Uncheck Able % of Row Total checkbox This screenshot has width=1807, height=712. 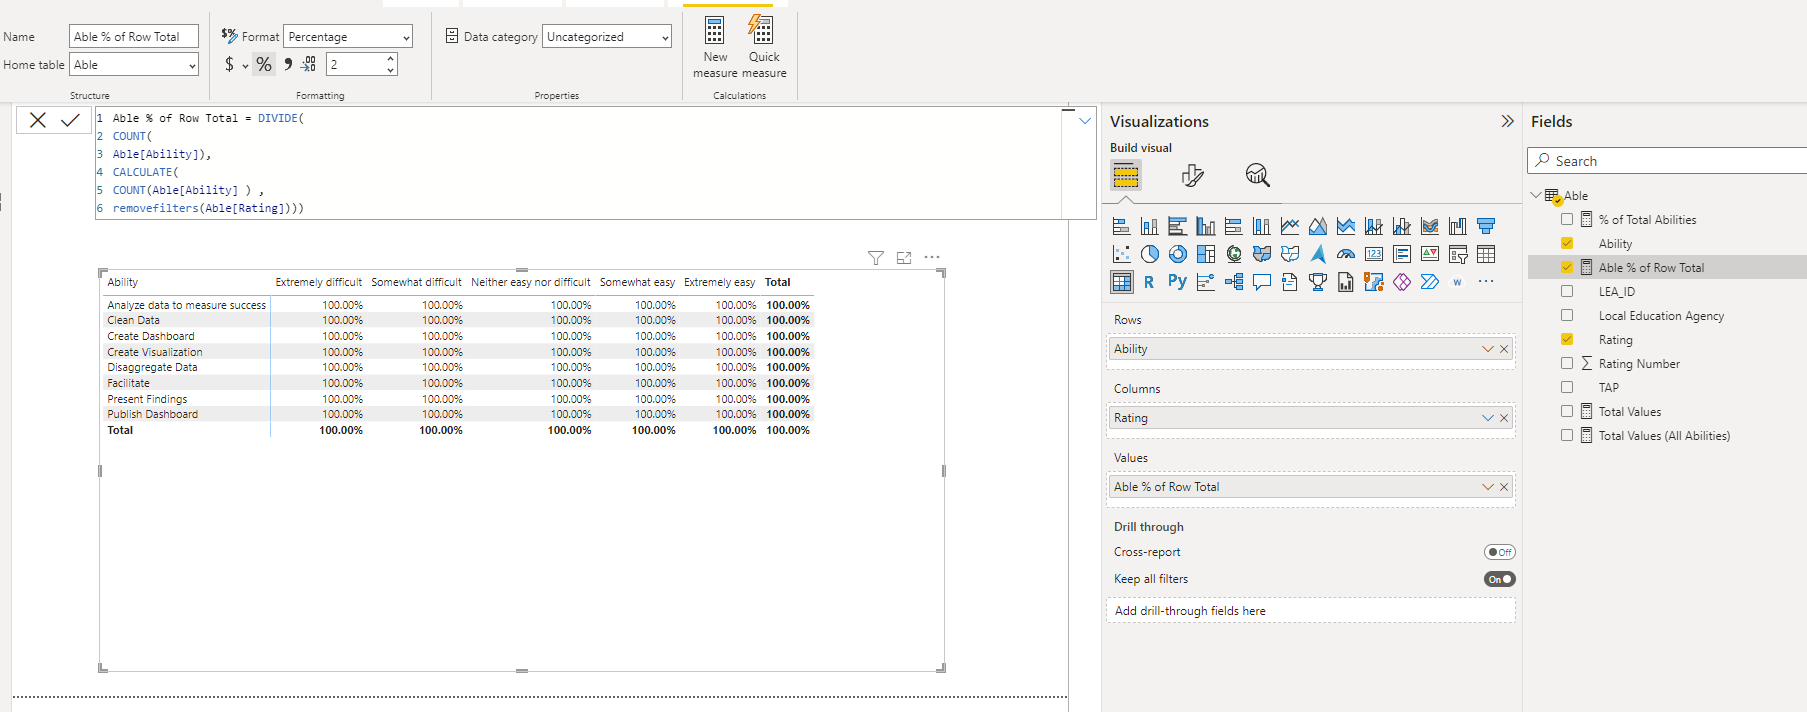1567,267
